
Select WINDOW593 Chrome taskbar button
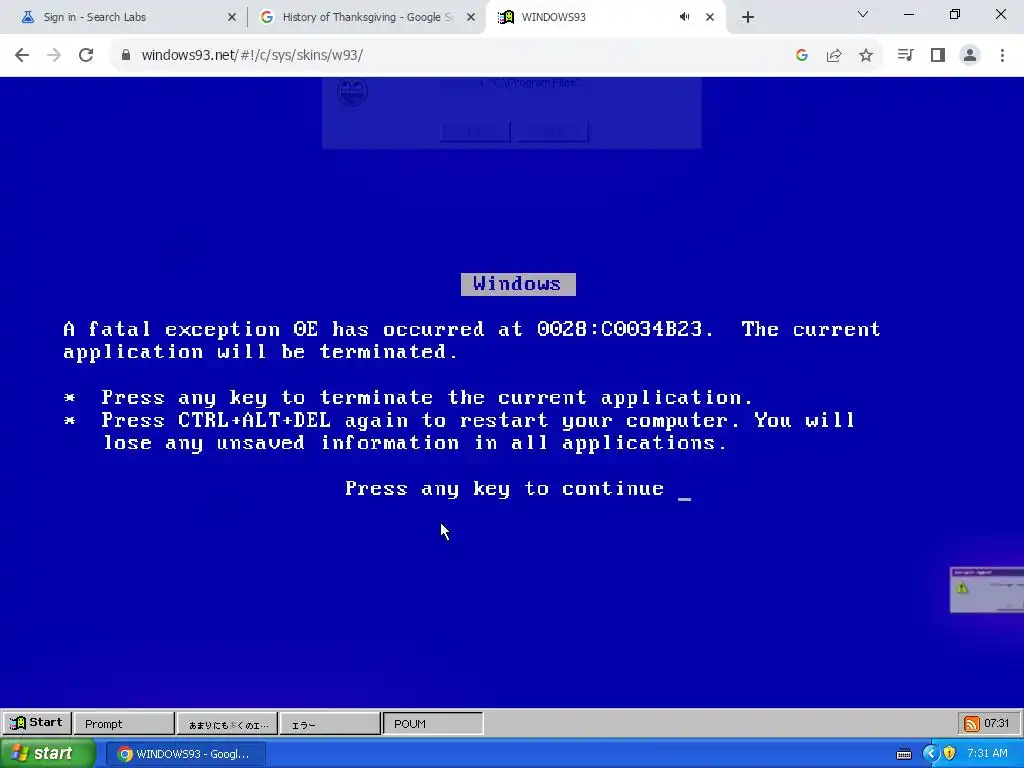tap(186, 754)
